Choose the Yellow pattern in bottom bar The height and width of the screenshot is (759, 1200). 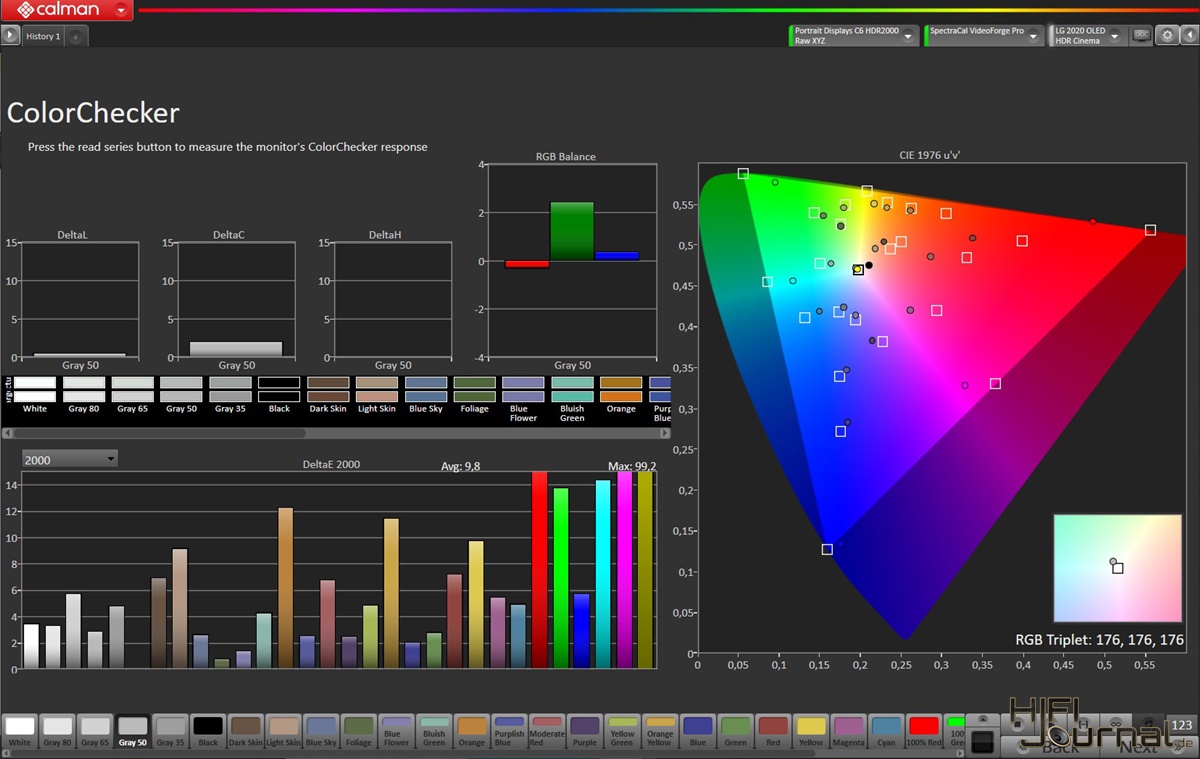pos(810,731)
